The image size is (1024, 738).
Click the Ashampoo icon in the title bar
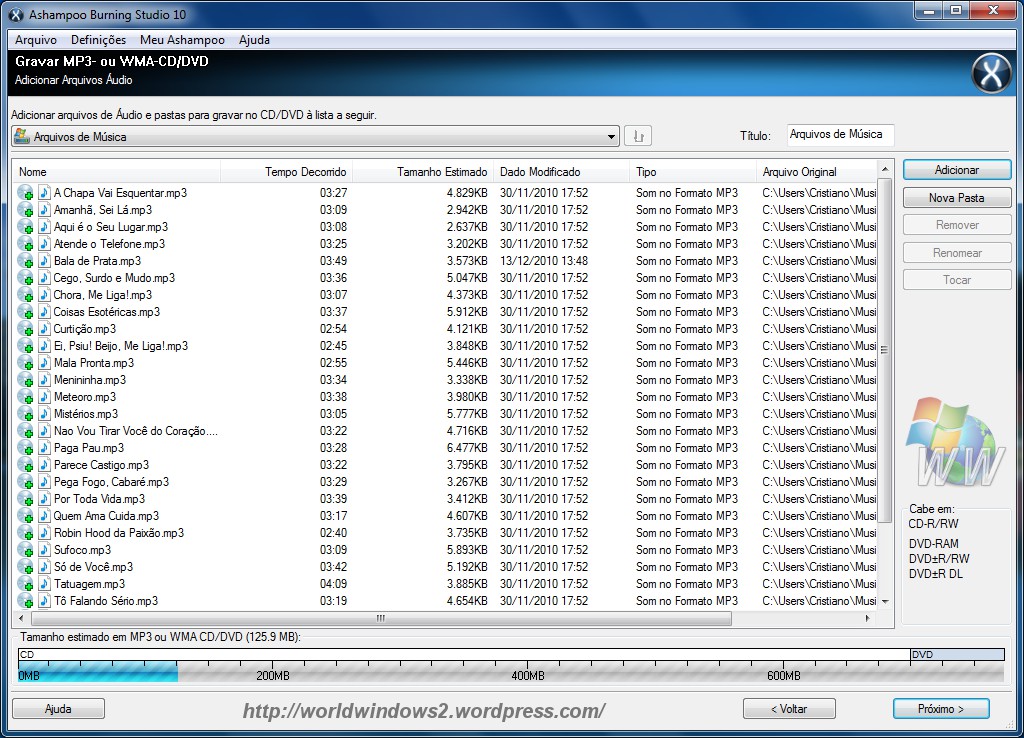[x=16, y=14]
